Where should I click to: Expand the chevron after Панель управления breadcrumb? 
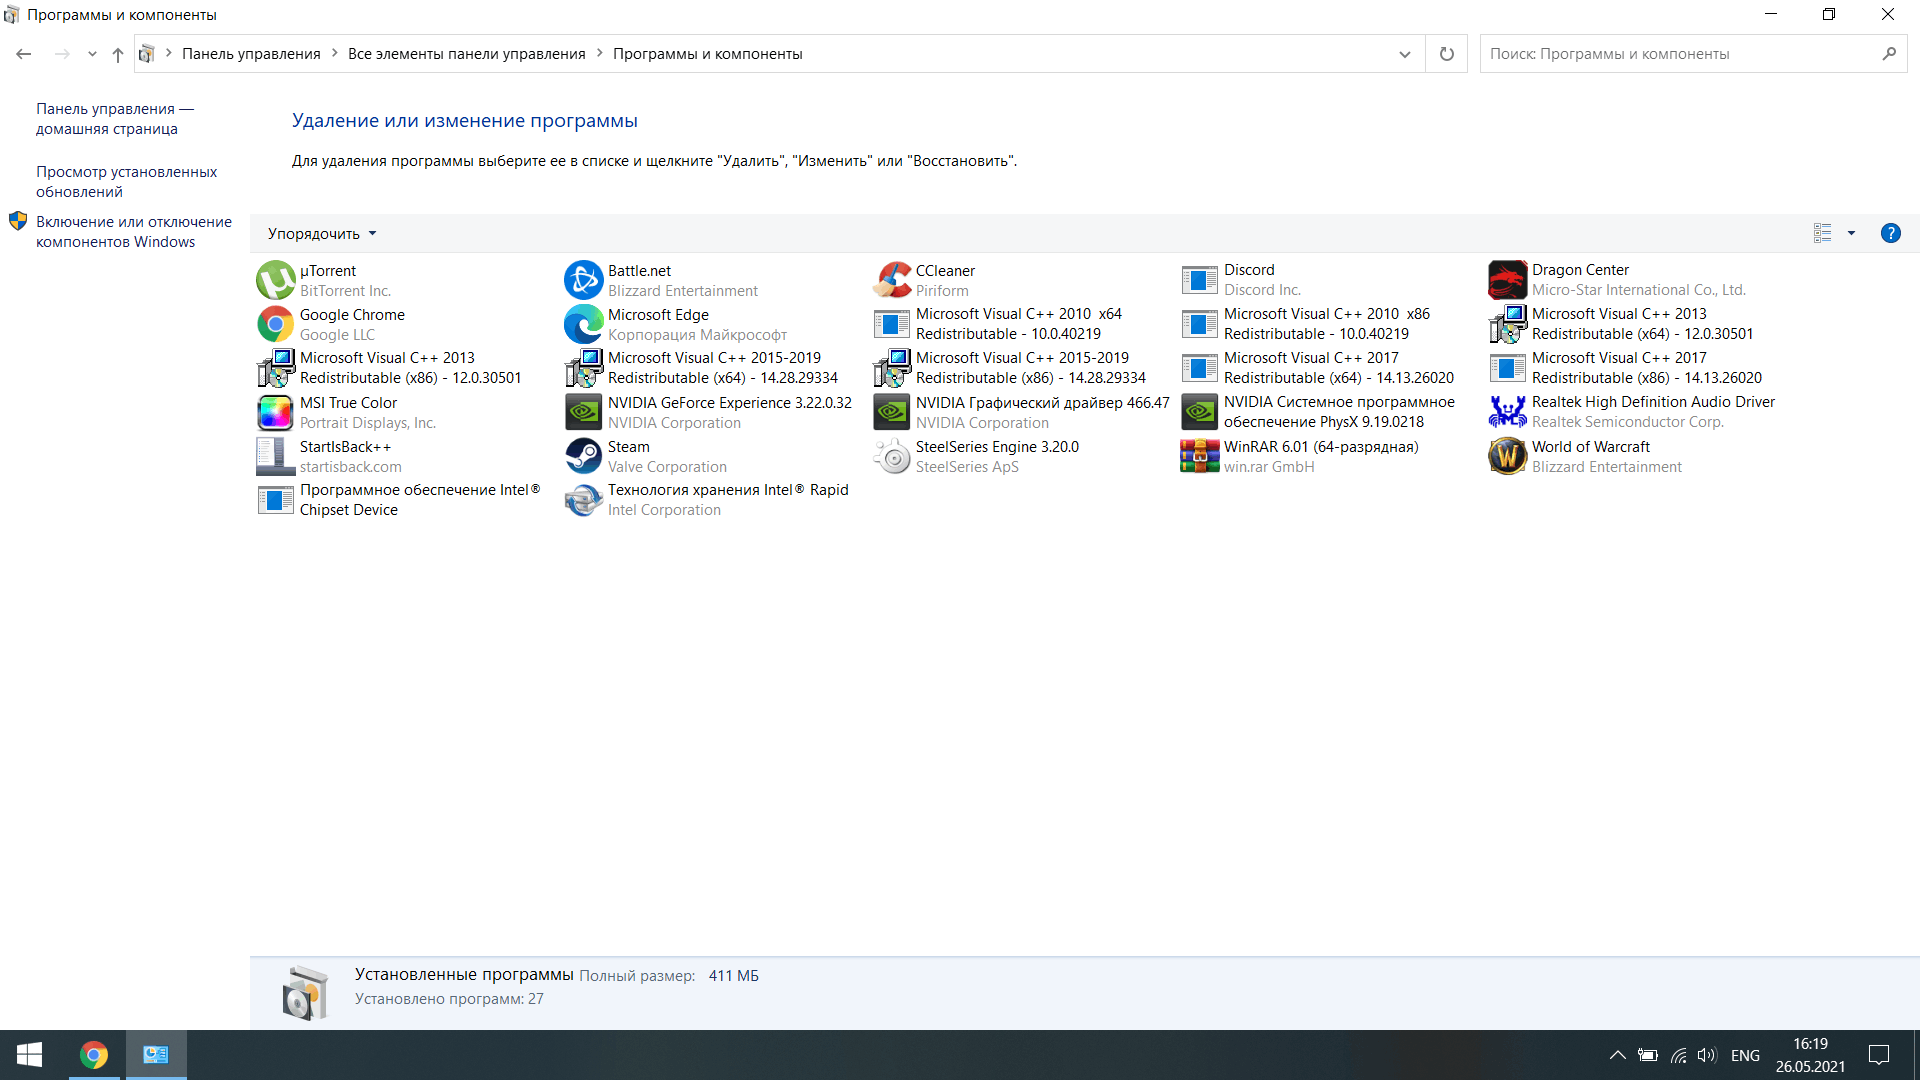pos(334,53)
